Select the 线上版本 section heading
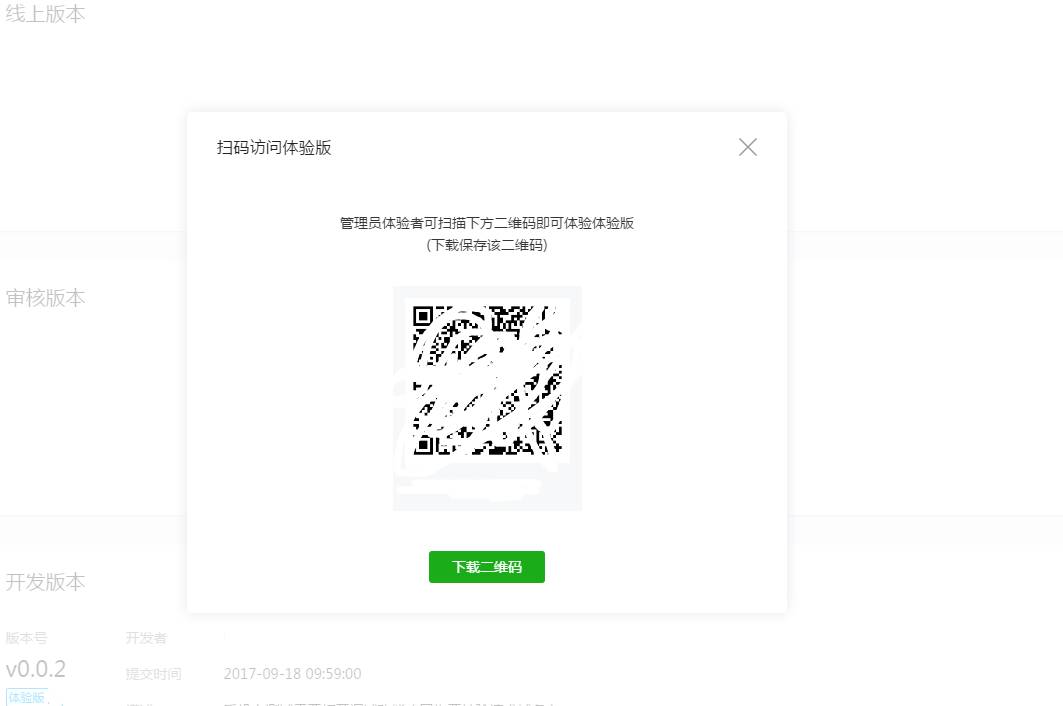Viewport: 1063px width, 706px height. [x=45, y=13]
